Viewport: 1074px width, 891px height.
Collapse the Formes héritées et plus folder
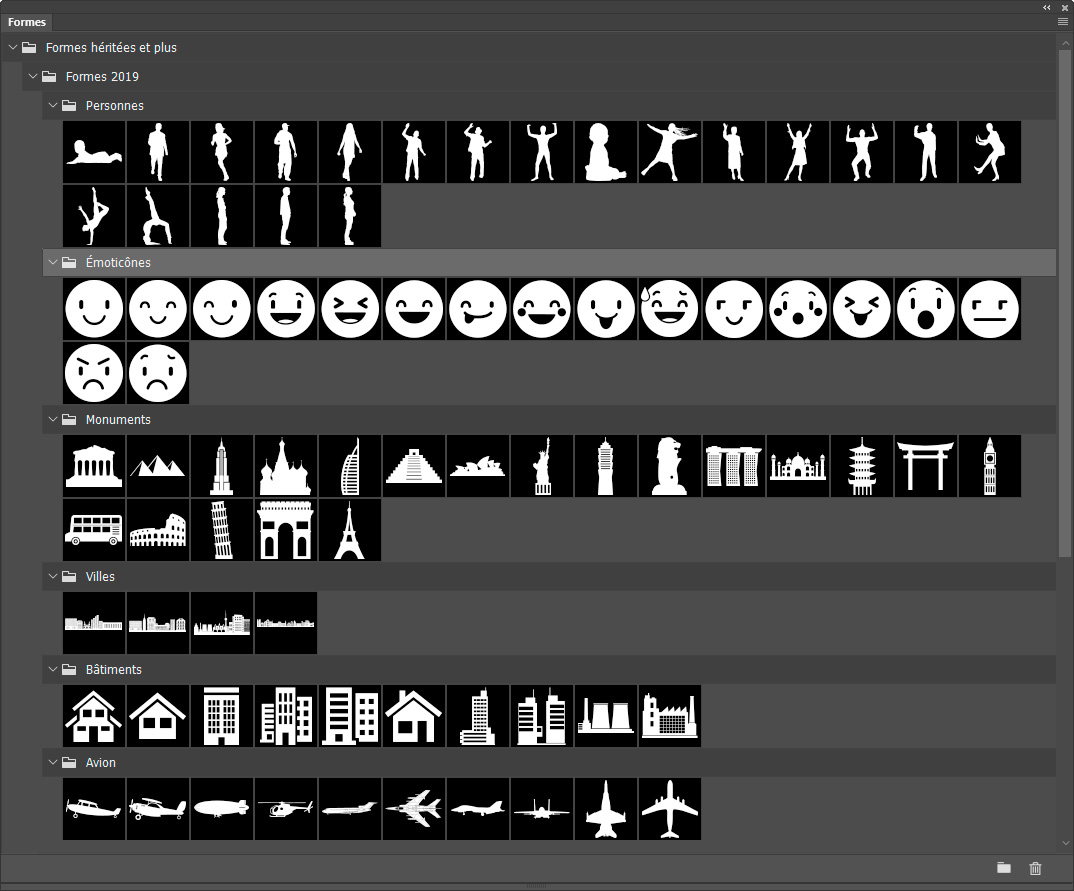pos(13,47)
